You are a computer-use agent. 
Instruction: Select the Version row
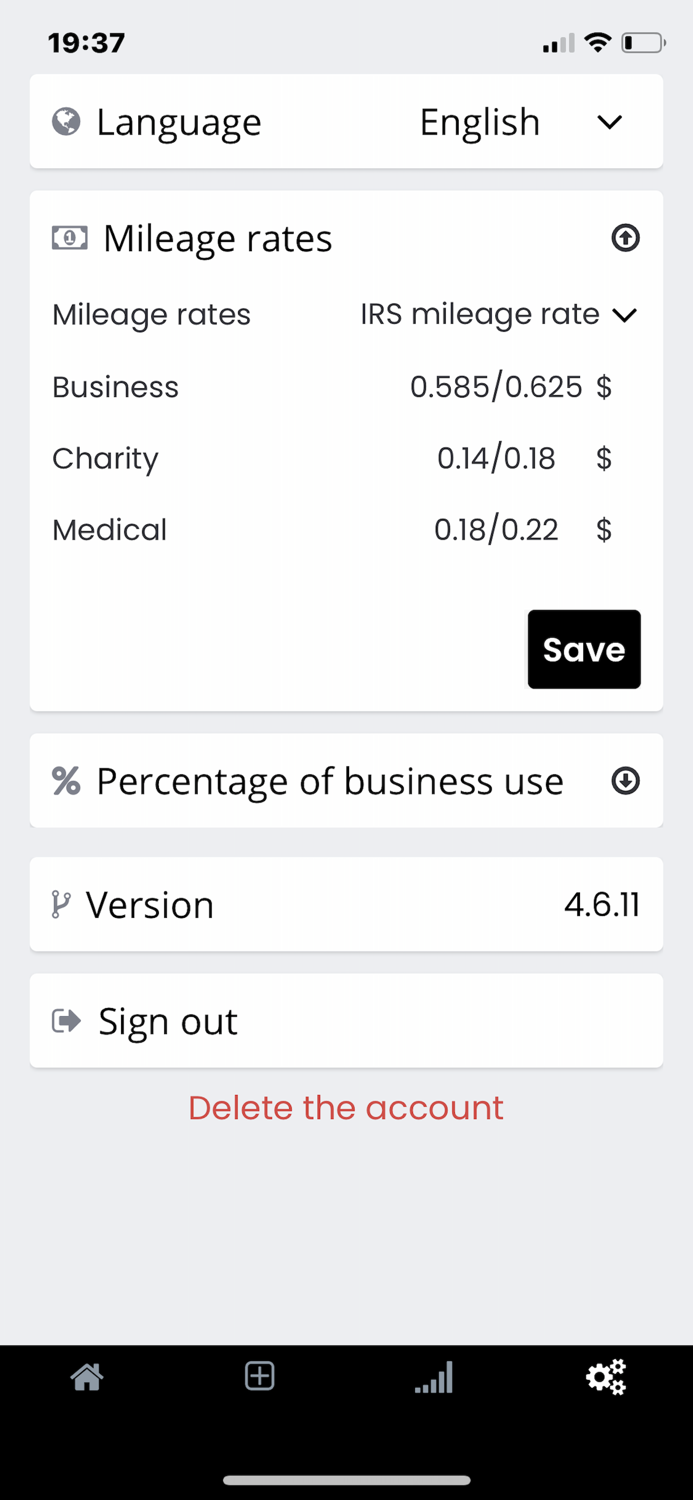(x=346, y=904)
